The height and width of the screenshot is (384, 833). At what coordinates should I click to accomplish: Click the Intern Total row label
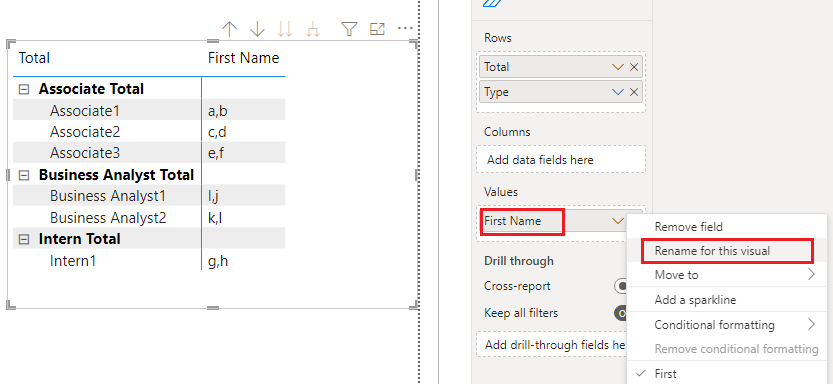pos(80,239)
